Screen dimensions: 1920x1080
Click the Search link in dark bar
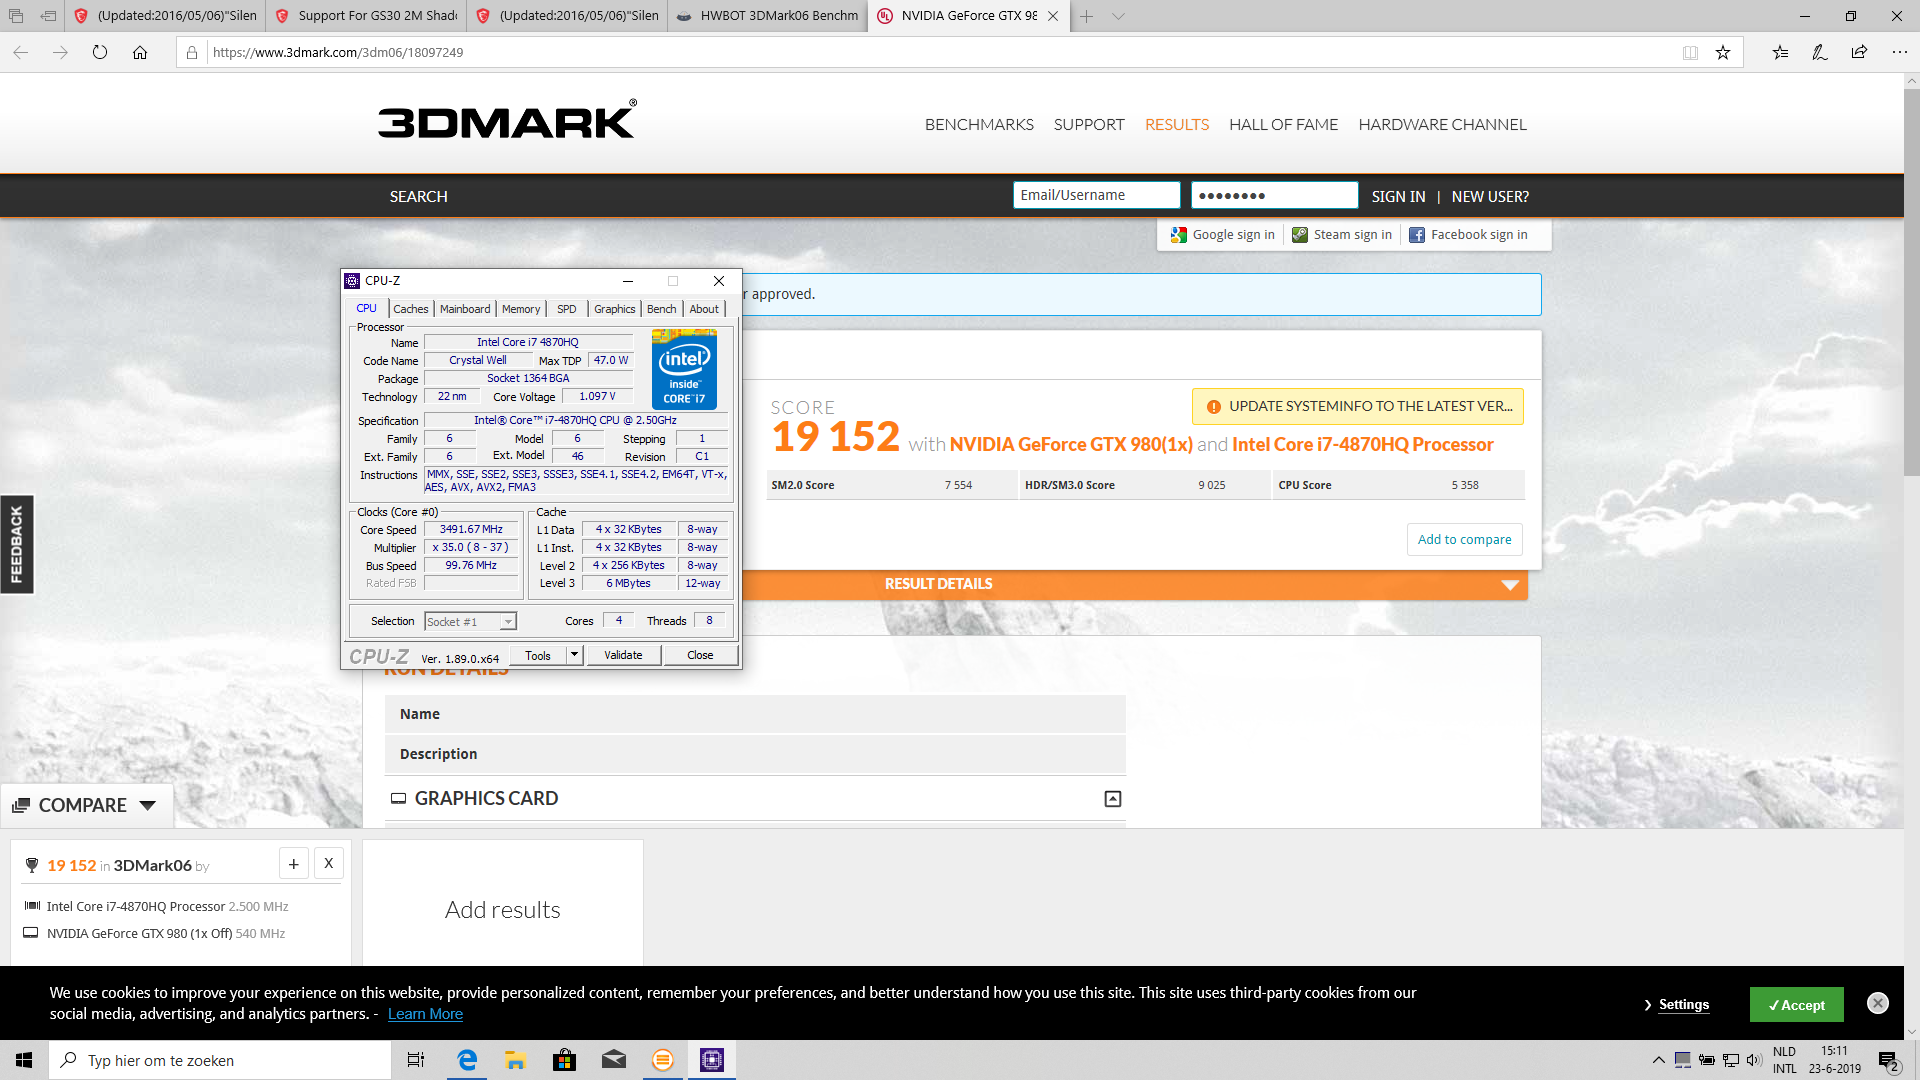click(419, 197)
